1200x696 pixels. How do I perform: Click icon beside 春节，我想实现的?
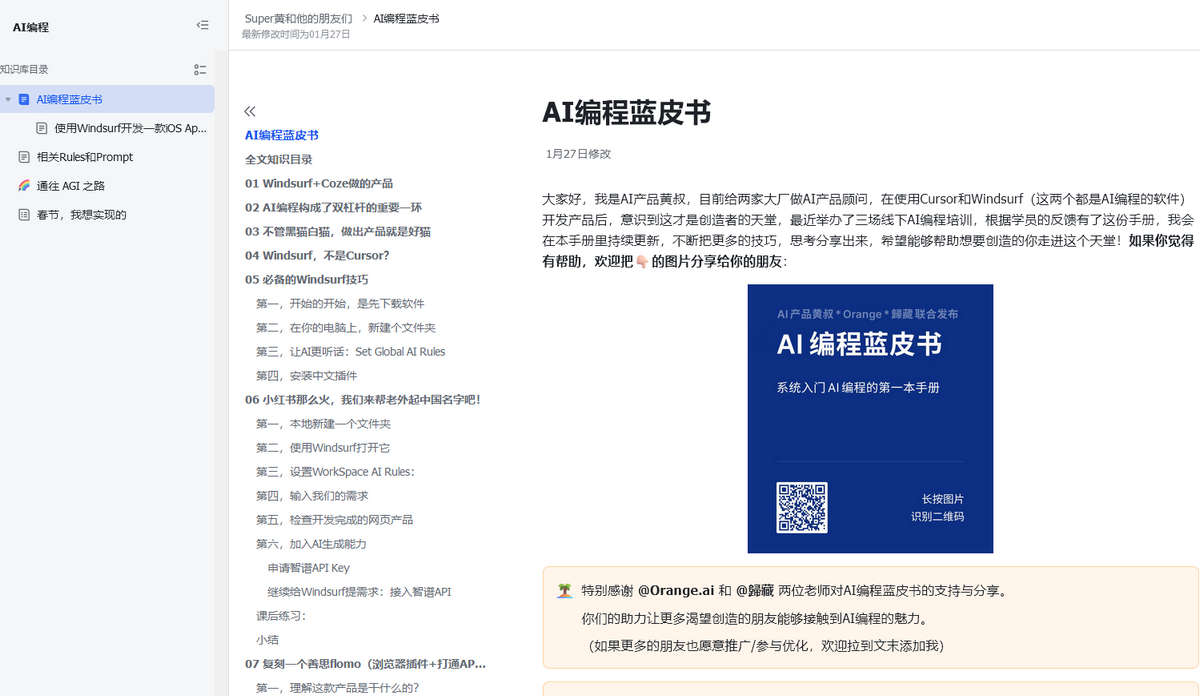[x=24, y=215]
